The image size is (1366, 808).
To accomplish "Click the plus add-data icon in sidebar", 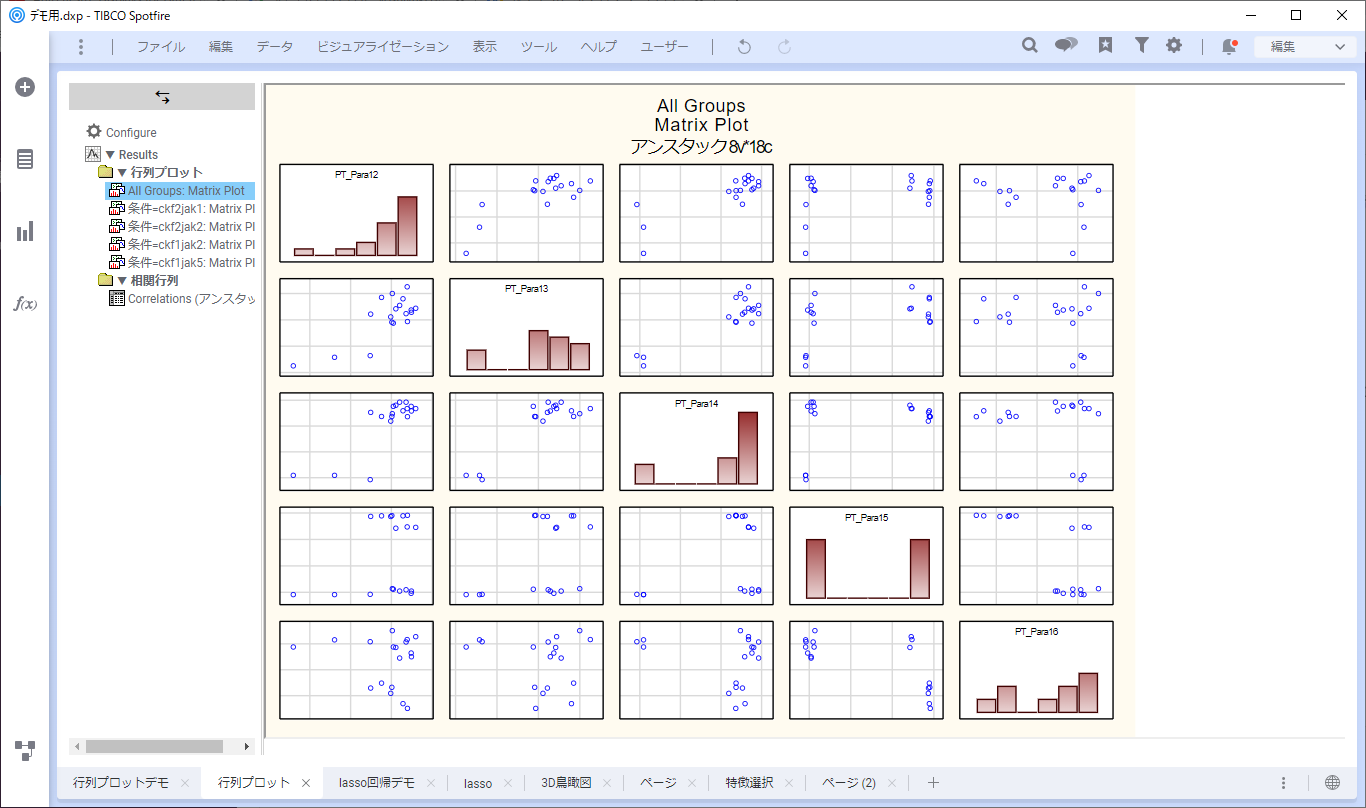I will (25, 87).
